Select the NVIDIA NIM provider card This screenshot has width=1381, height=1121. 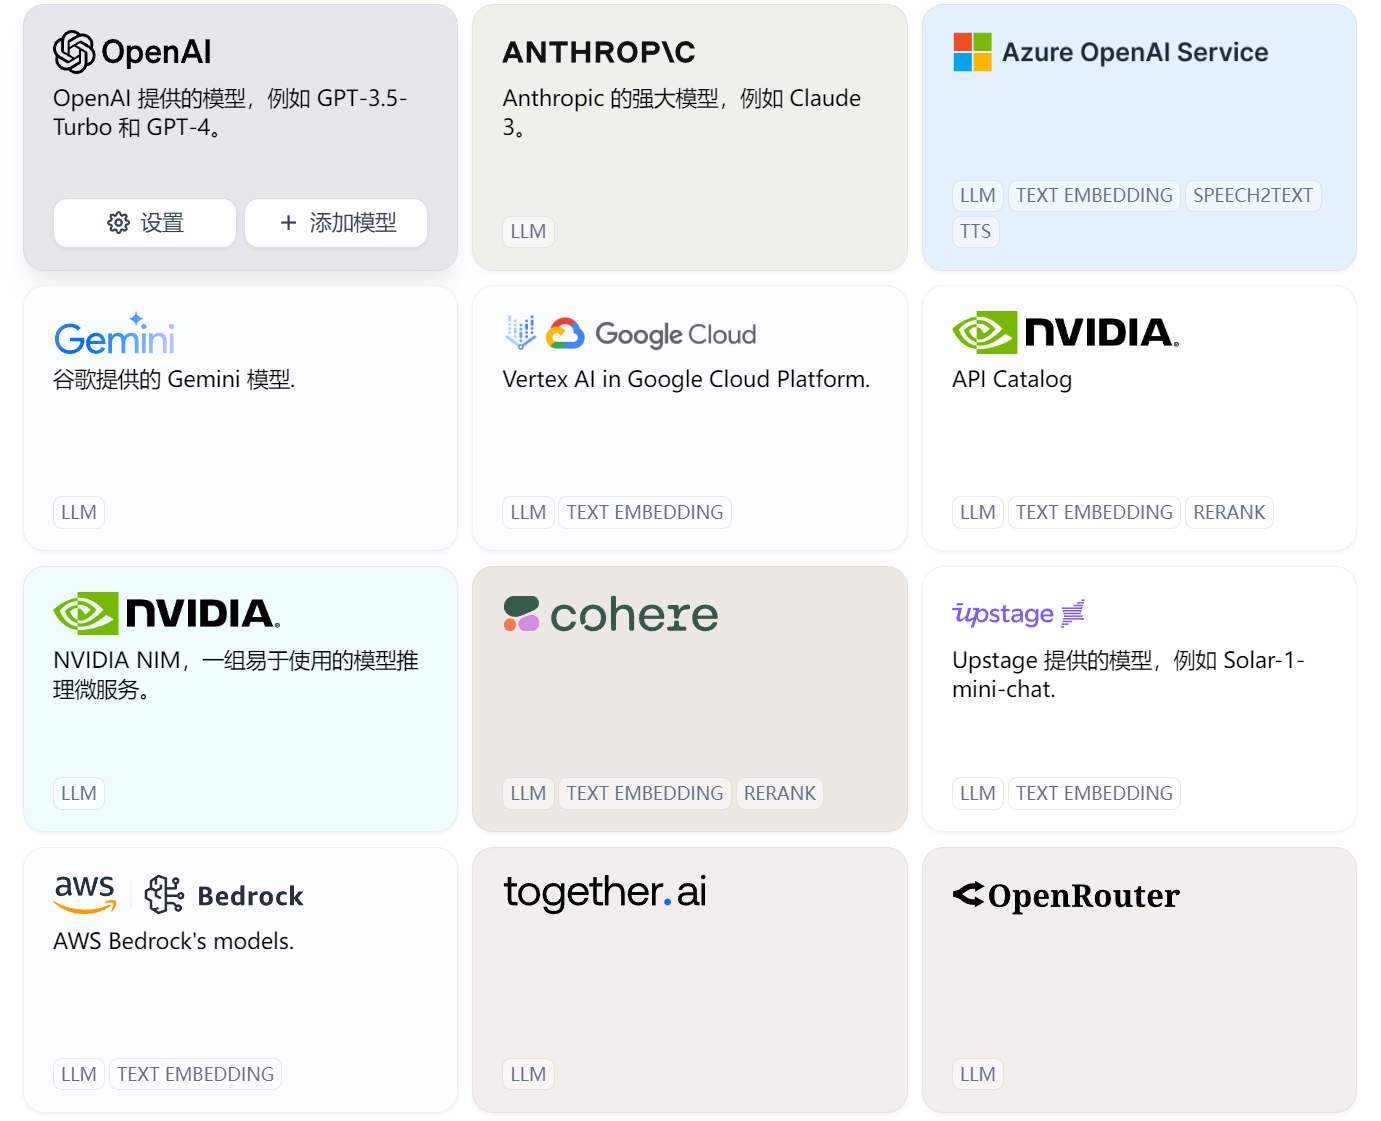click(x=240, y=720)
